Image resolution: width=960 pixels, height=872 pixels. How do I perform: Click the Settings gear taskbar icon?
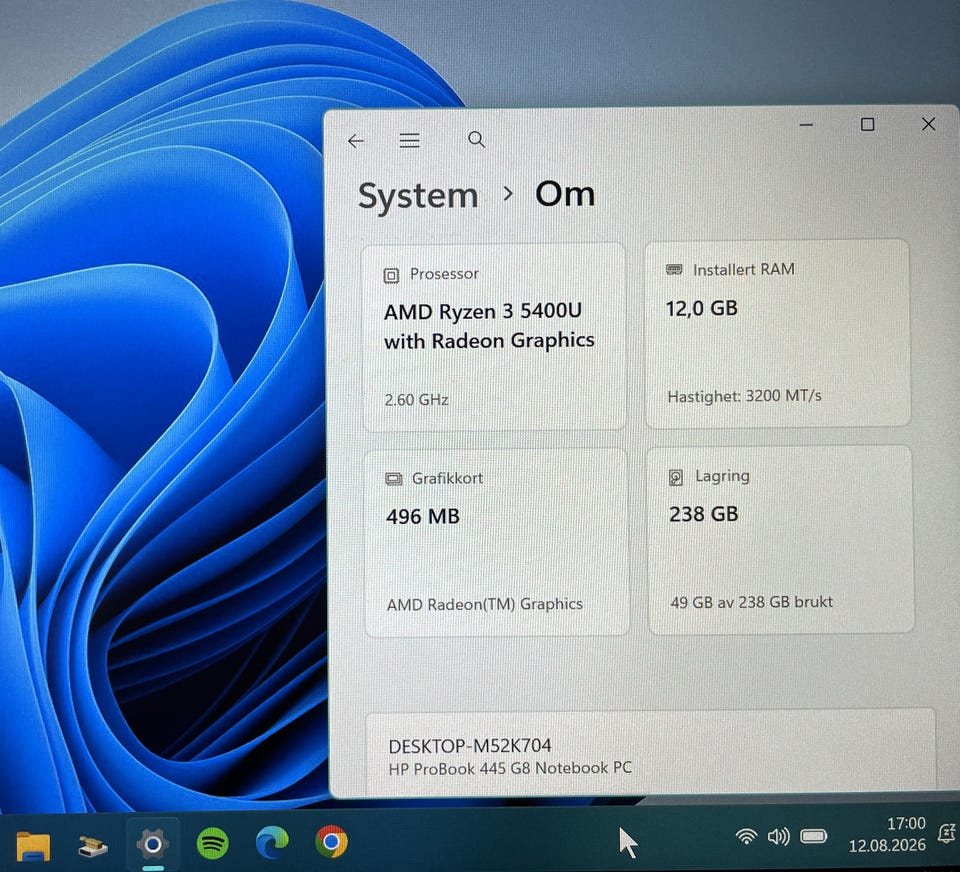coord(152,844)
